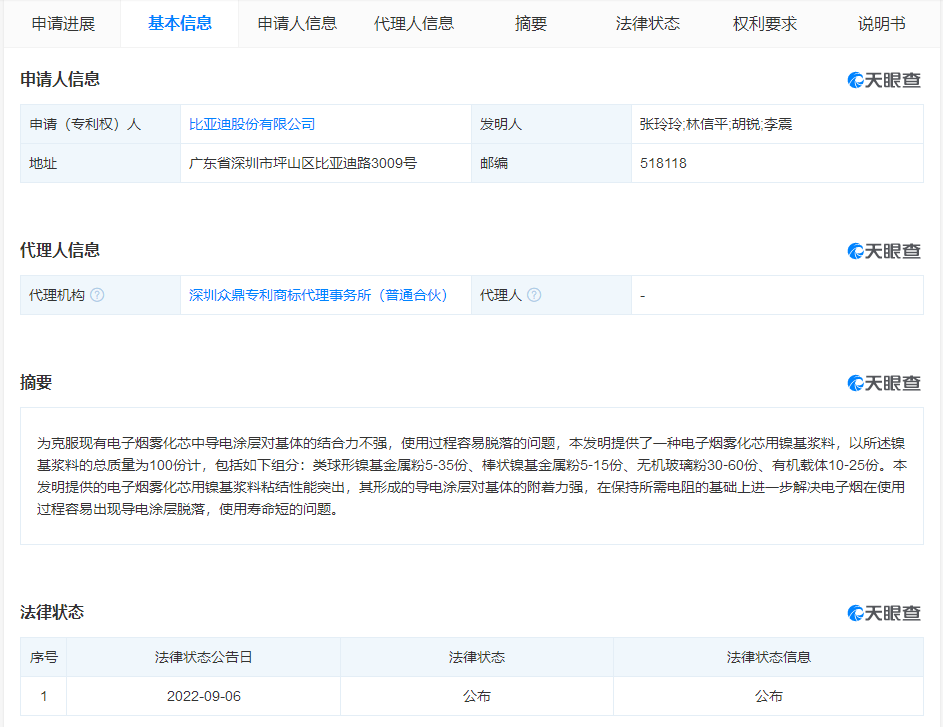Select the postal code 518118
The height and width of the screenshot is (727, 943).
[663, 164]
